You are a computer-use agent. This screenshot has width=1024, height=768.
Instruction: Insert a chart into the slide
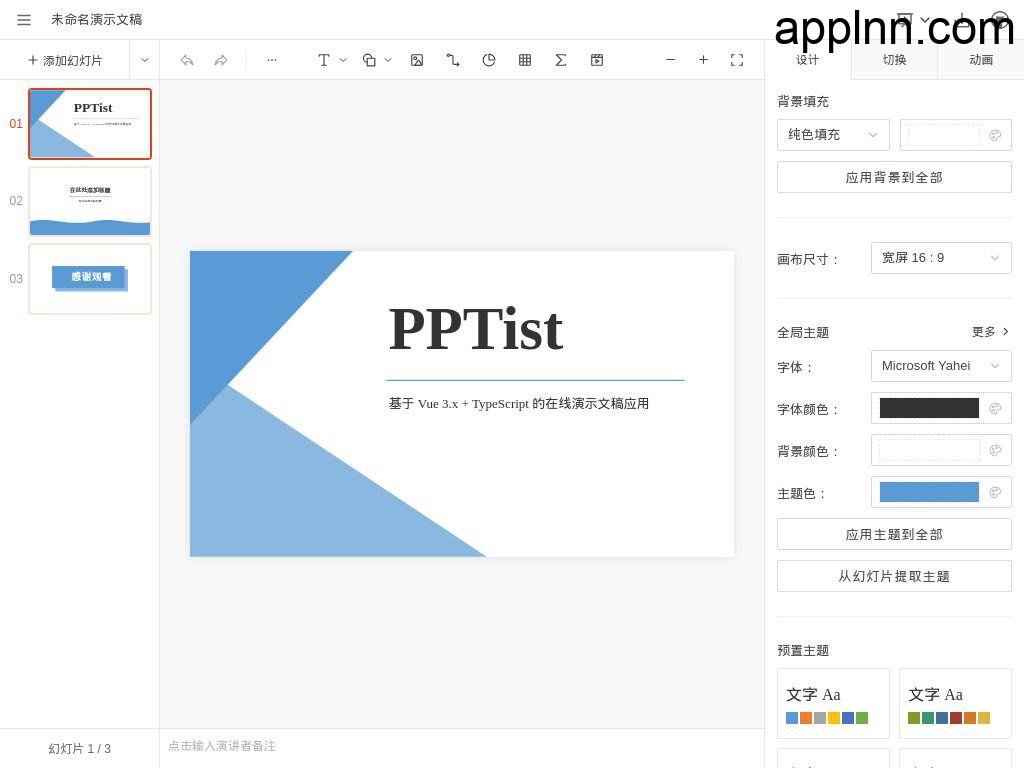[489, 60]
